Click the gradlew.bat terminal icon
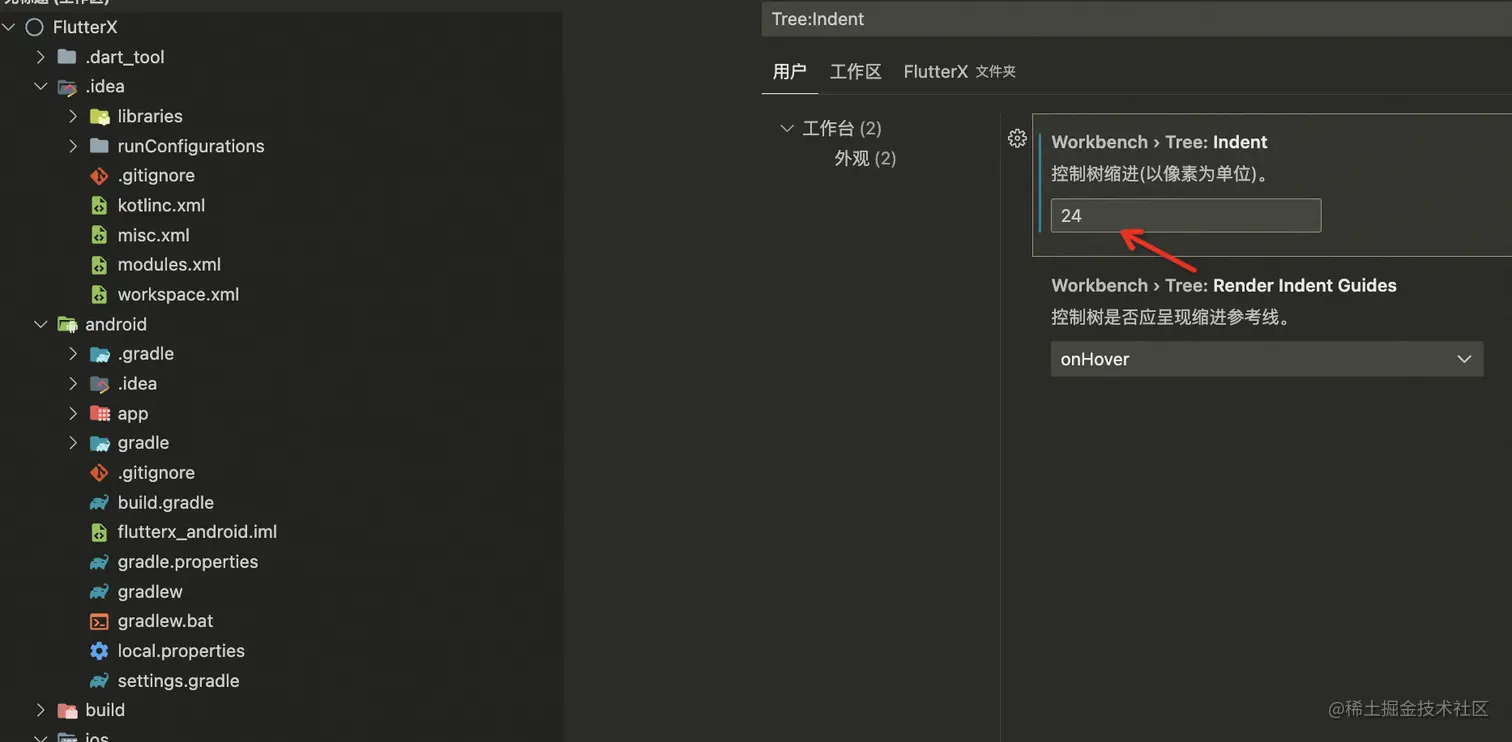Screen dimensions: 1512x742 coord(99,622)
